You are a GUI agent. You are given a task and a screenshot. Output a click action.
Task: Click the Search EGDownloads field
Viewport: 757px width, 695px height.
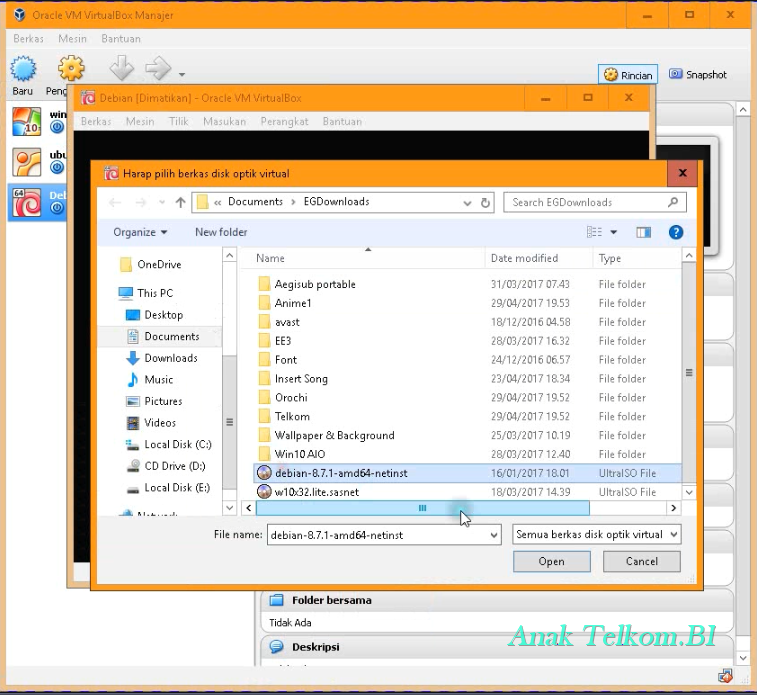coord(595,202)
